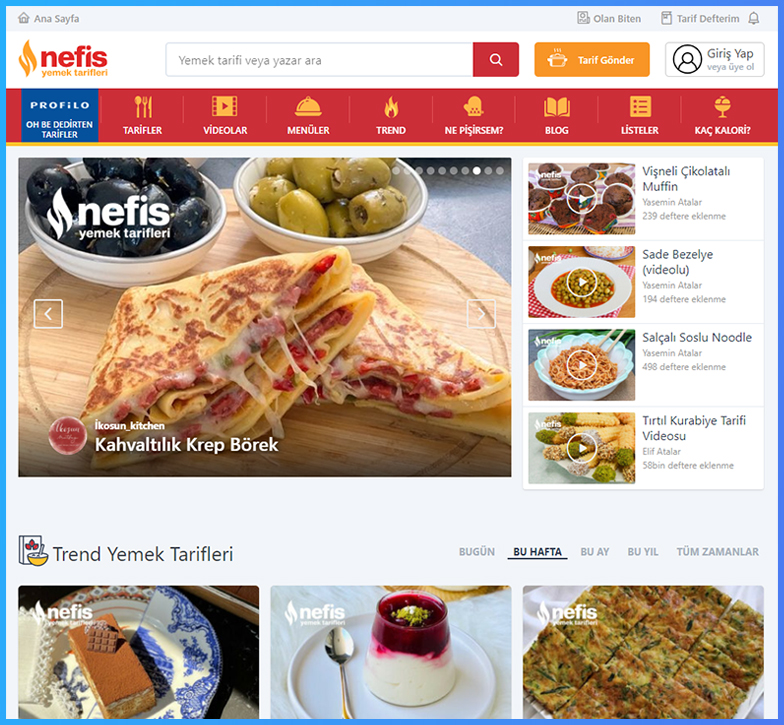Focus the Yemek tarifi search field
The height and width of the screenshot is (725, 784).
[320, 60]
